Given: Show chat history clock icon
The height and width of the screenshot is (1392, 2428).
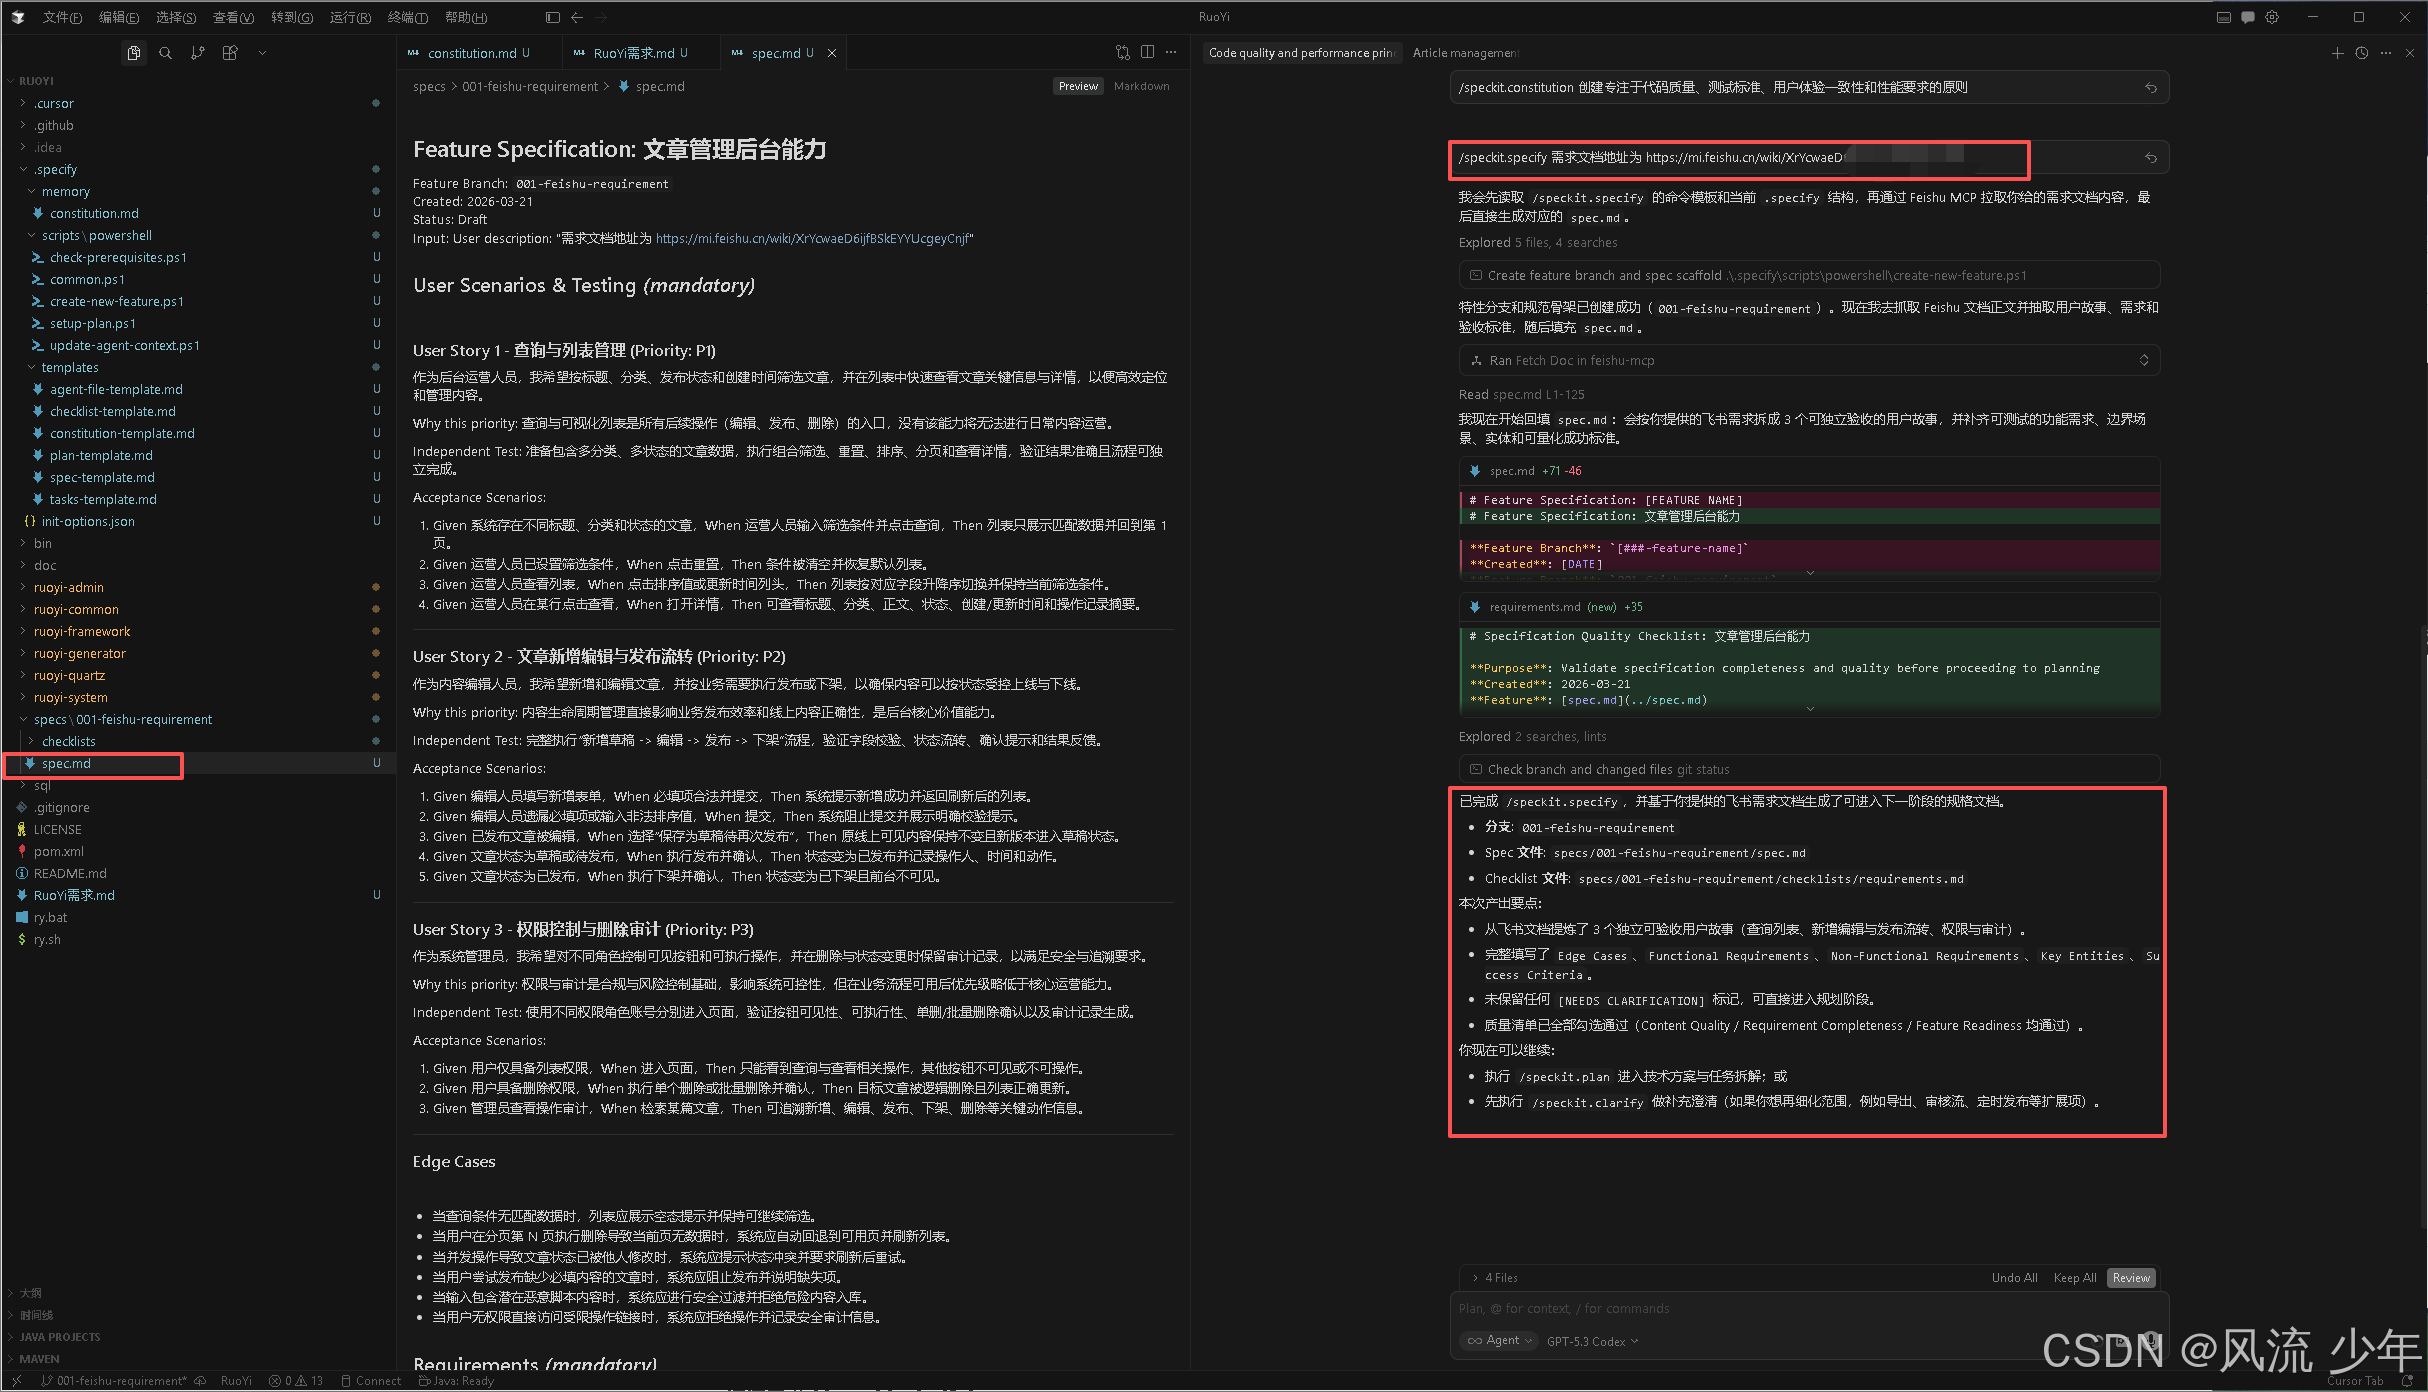Looking at the screenshot, I should (2362, 53).
